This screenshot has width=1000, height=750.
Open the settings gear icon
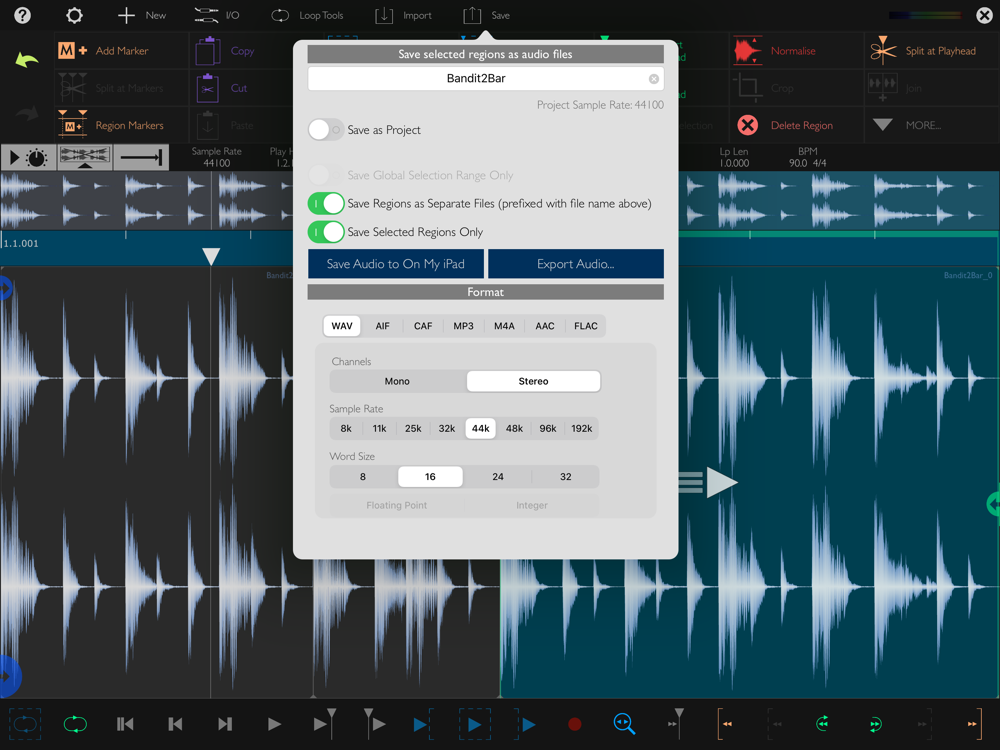[x=75, y=15]
